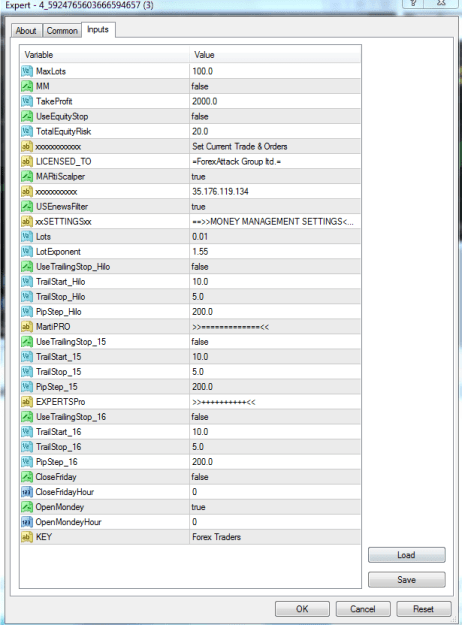Click the LICENSED_TO string type icon
This screenshot has height=625, width=462.
[x=27, y=161]
